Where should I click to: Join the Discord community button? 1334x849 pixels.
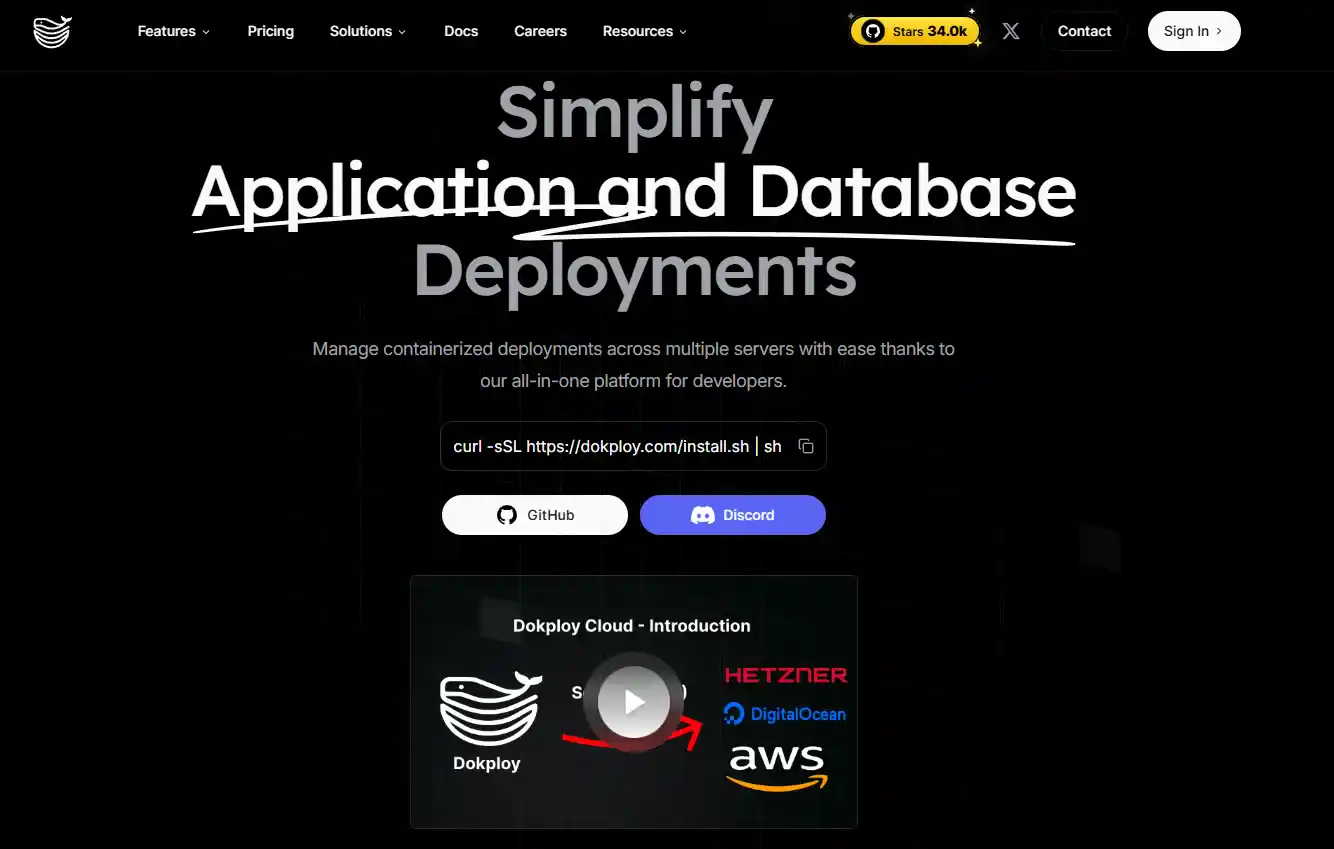tap(733, 515)
